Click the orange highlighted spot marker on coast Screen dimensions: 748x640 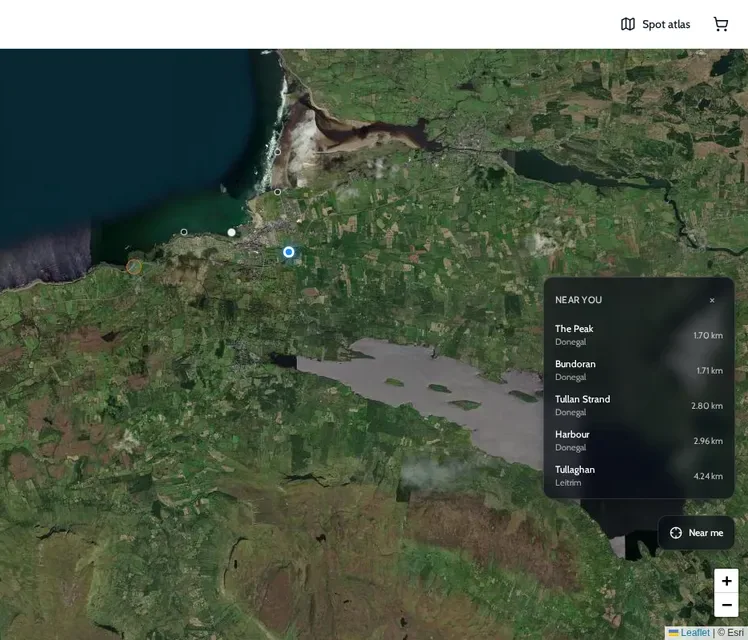coord(134,267)
